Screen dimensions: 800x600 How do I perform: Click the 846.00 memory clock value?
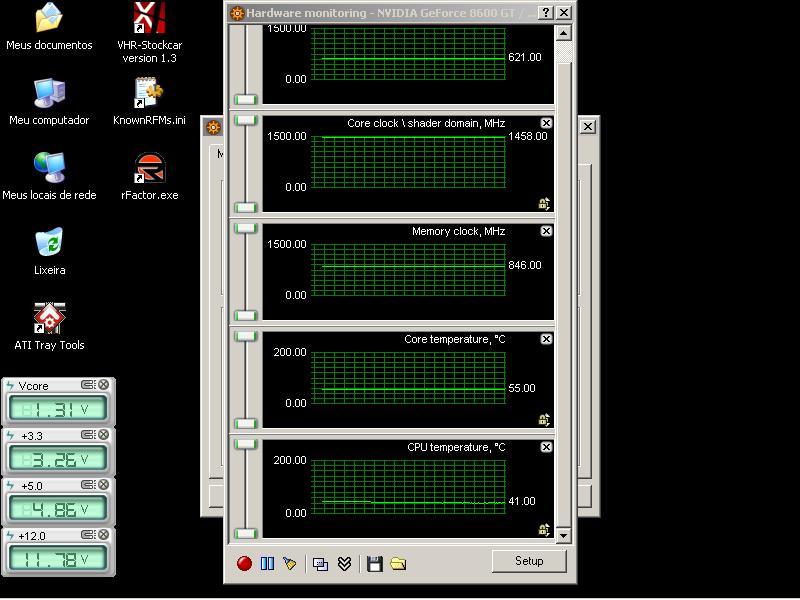pyautogui.click(x=524, y=265)
